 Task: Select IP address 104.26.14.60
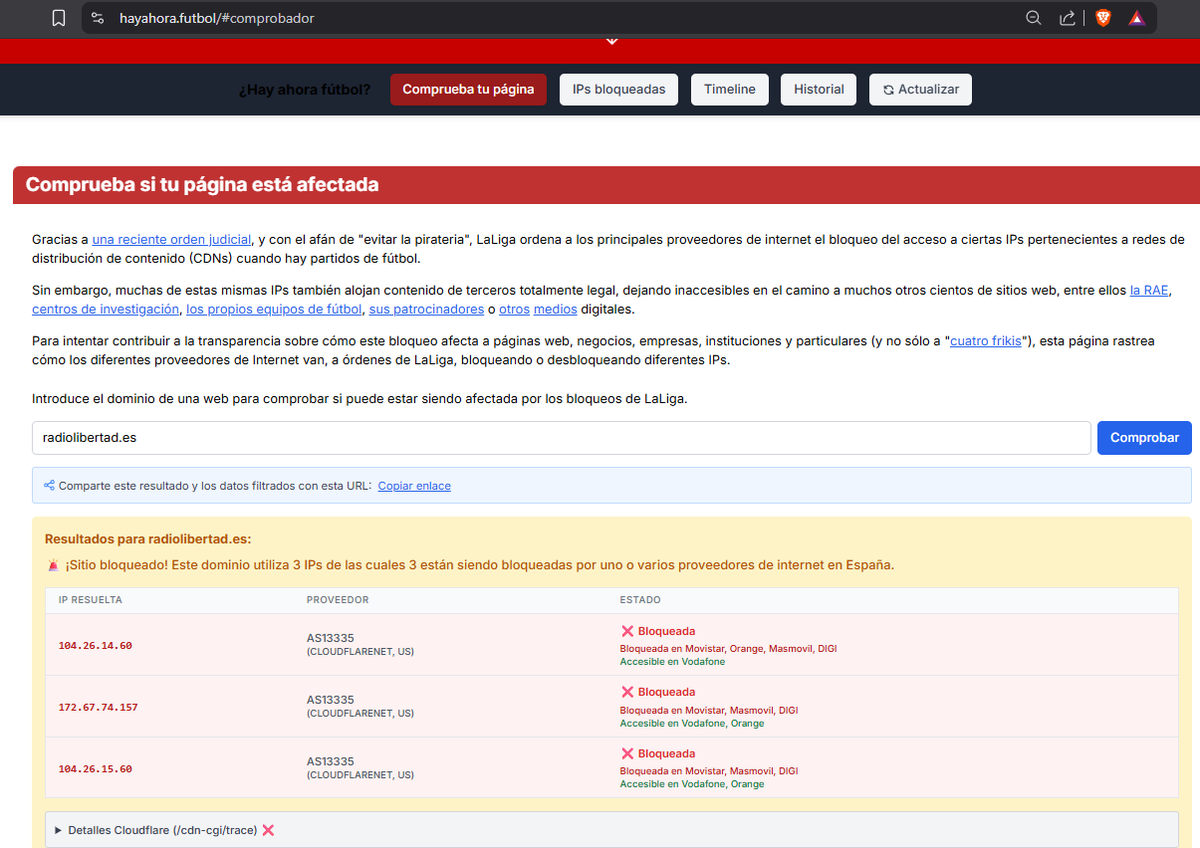coord(95,646)
